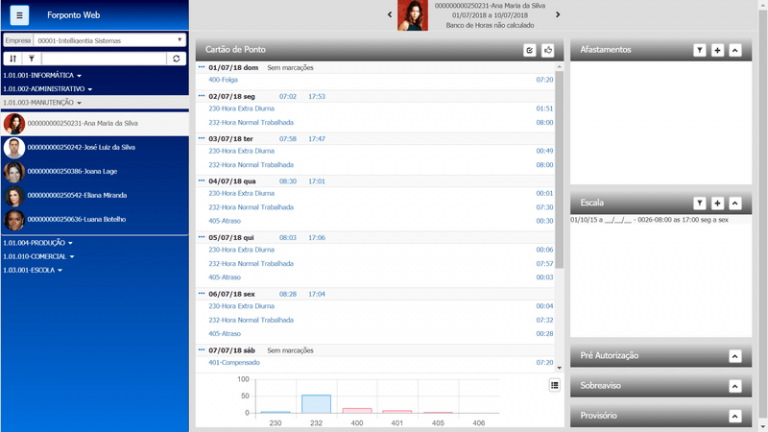Click the 07:02 clock-in time on 02/07/18

288,96
